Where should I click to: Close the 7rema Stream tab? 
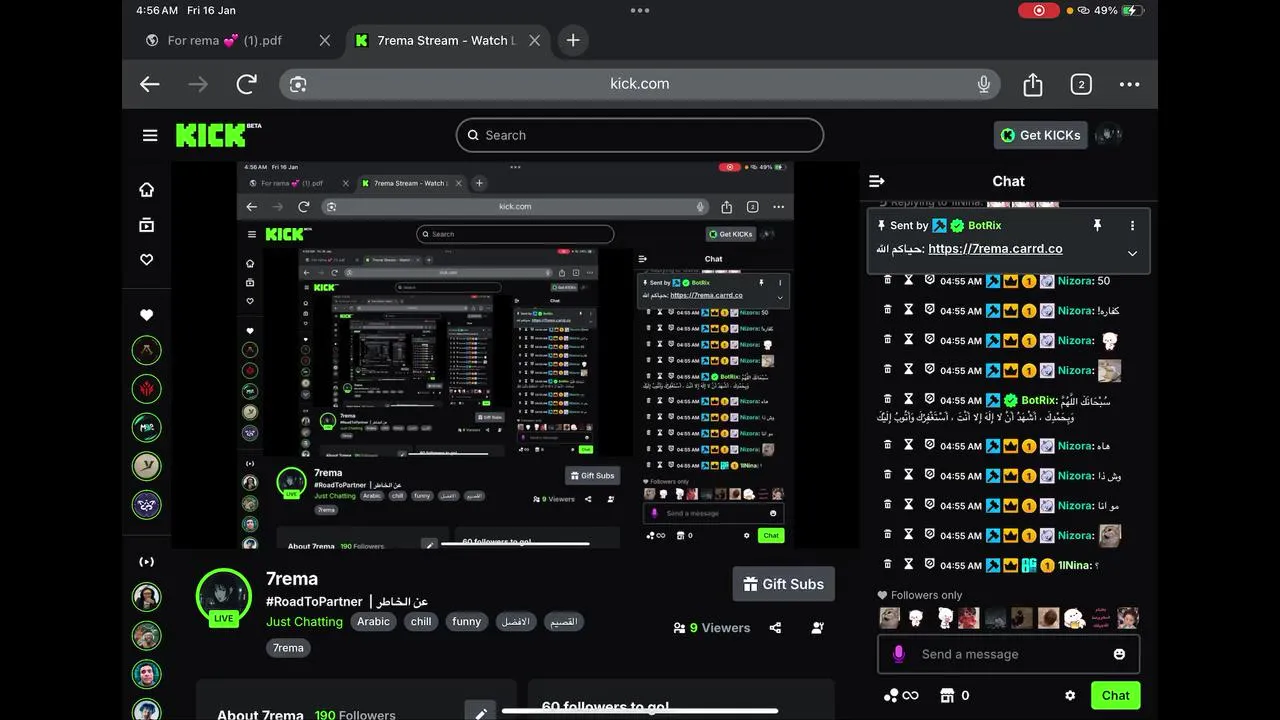pyautogui.click(x=534, y=40)
